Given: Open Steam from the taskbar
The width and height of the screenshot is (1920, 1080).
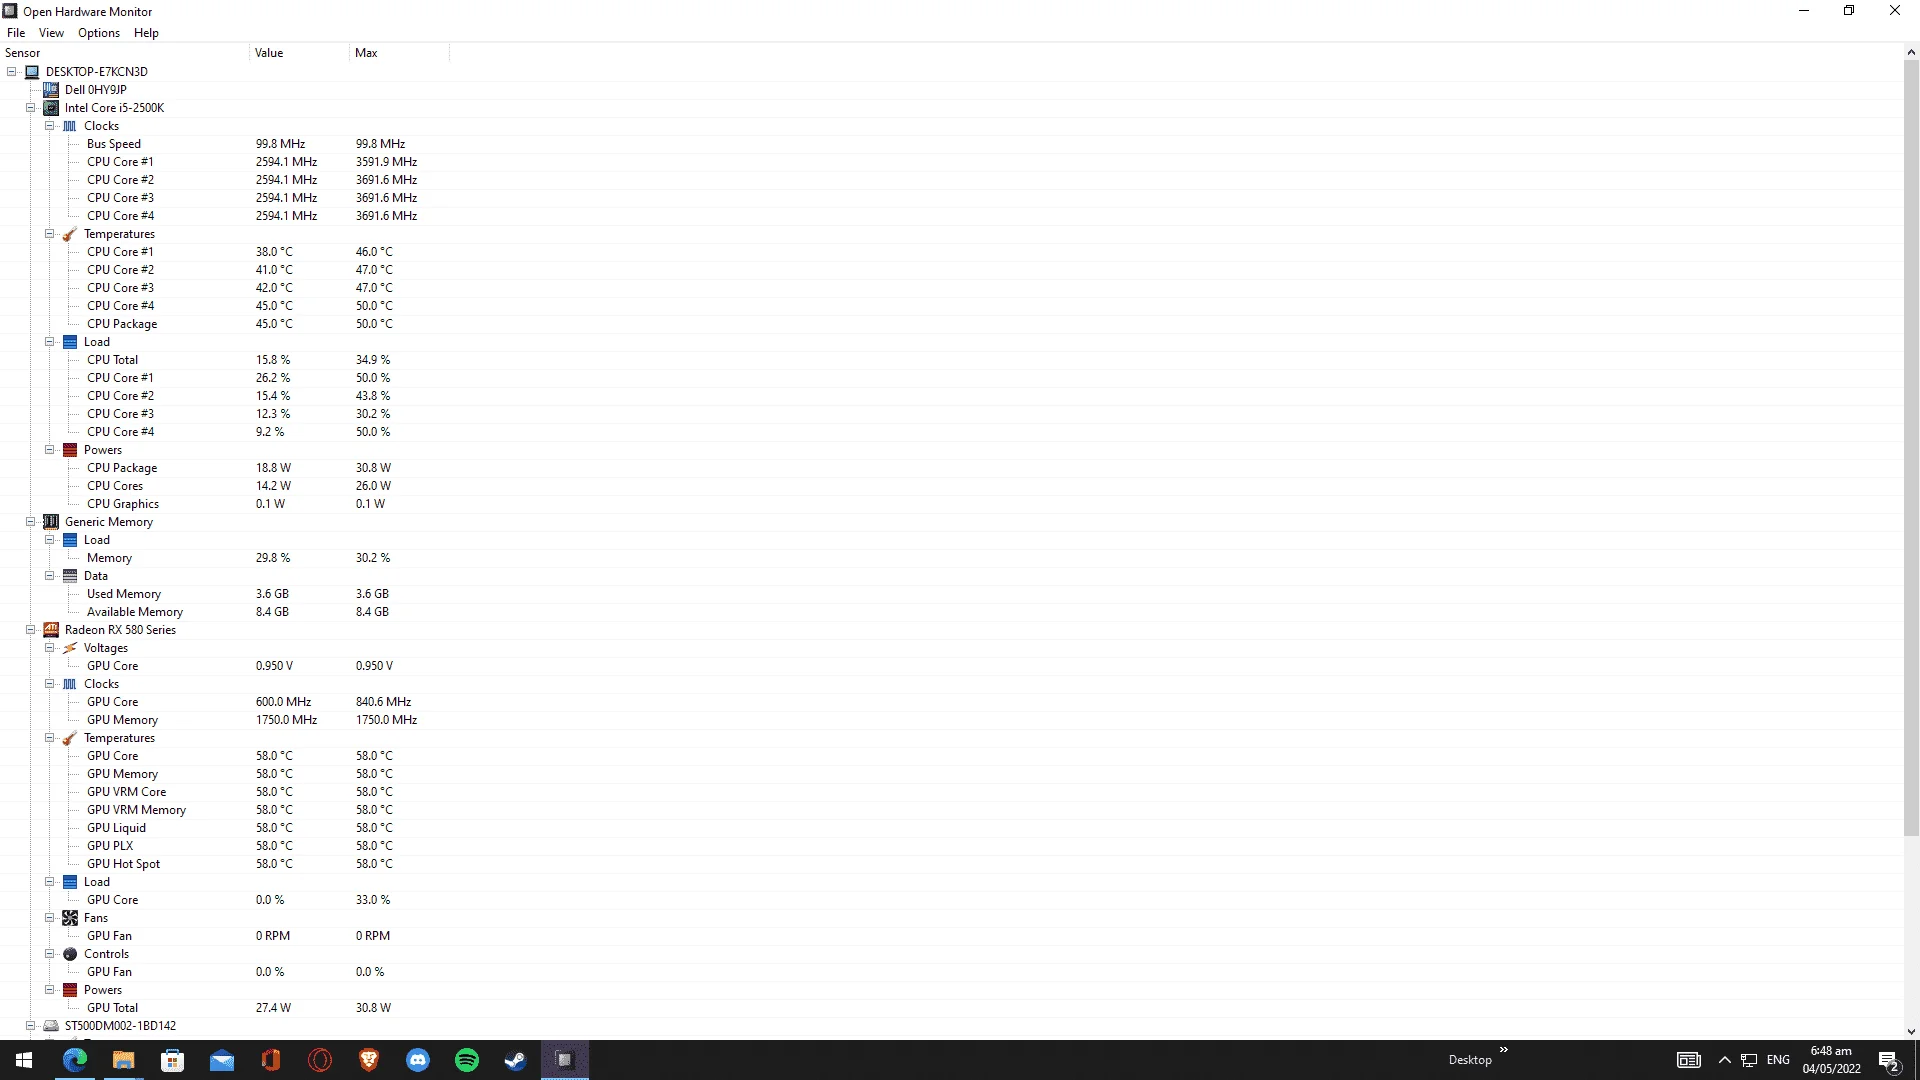Looking at the screenshot, I should (516, 1060).
